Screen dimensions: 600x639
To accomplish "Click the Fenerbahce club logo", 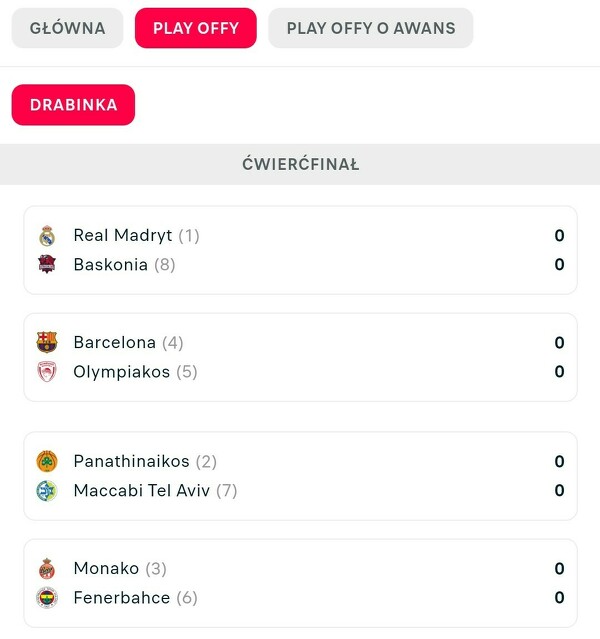I will [47, 598].
